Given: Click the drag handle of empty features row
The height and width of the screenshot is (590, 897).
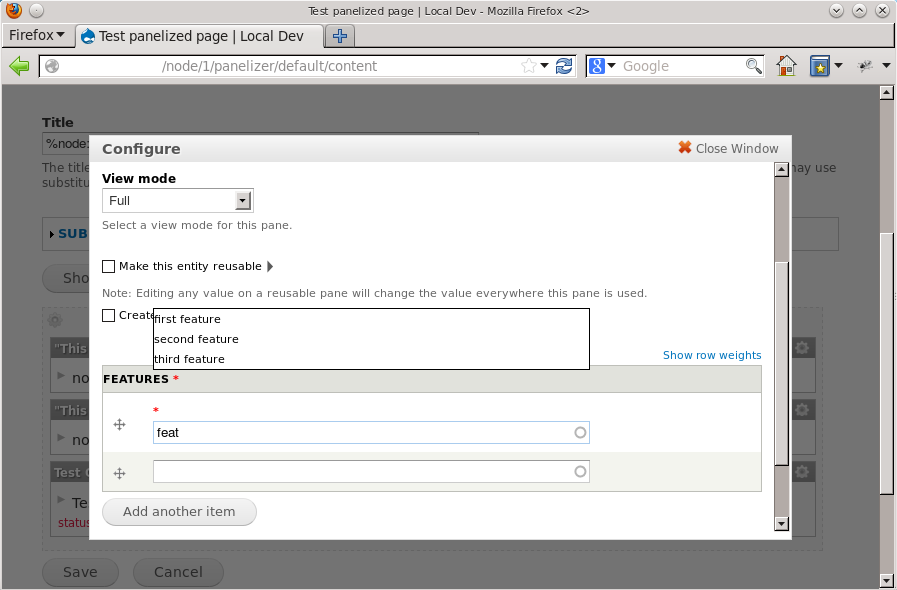Looking at the screenshot, I should click(x=120, y=473).
